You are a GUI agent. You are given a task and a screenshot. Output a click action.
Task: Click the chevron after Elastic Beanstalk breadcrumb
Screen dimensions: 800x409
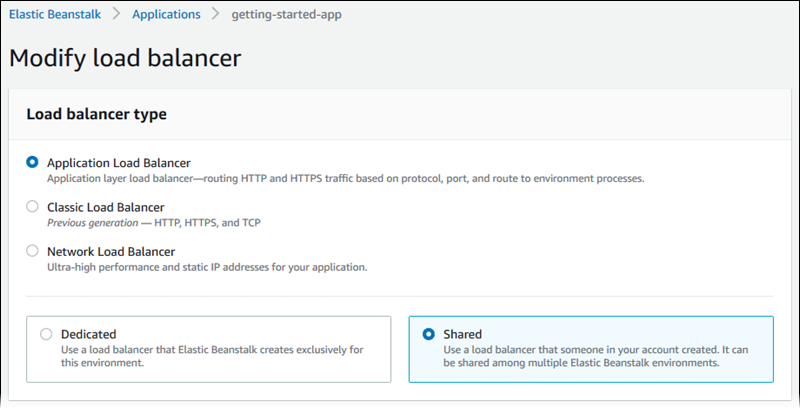coord(116,15)
